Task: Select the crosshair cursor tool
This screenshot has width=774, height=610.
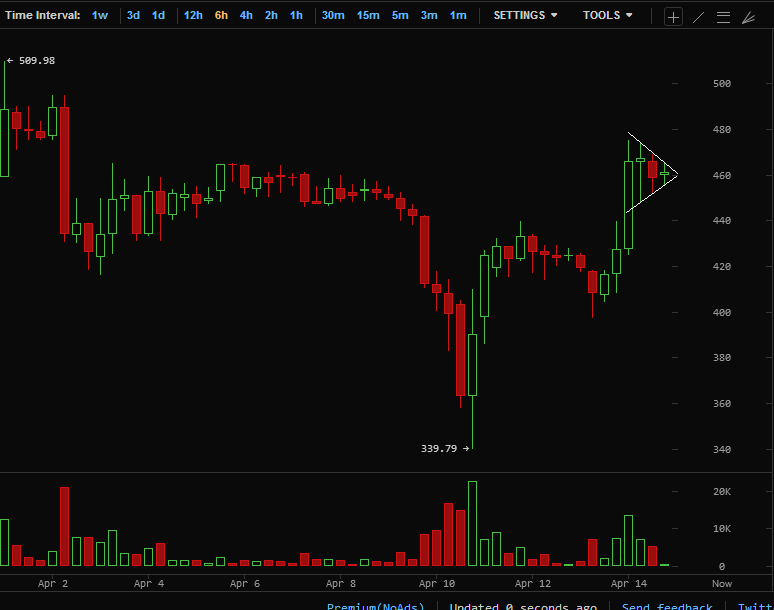Action: pos(673,17)
